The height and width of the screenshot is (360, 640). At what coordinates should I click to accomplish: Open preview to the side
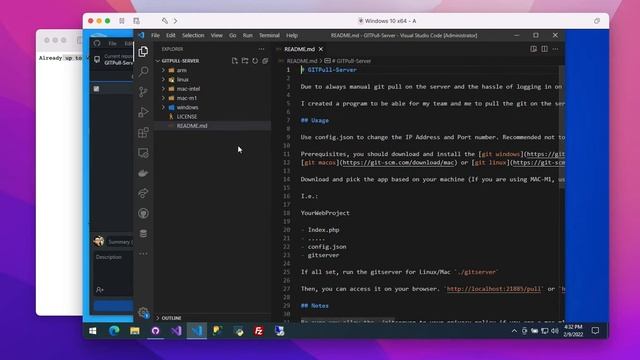[533, 49]
